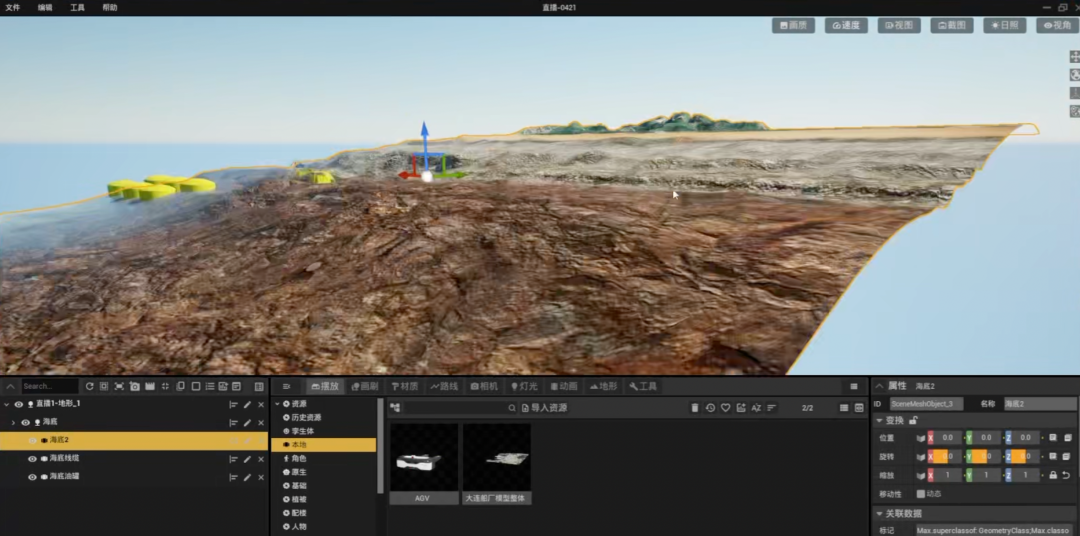Remove 海底油罐 with its X icon

coord(261,477)
